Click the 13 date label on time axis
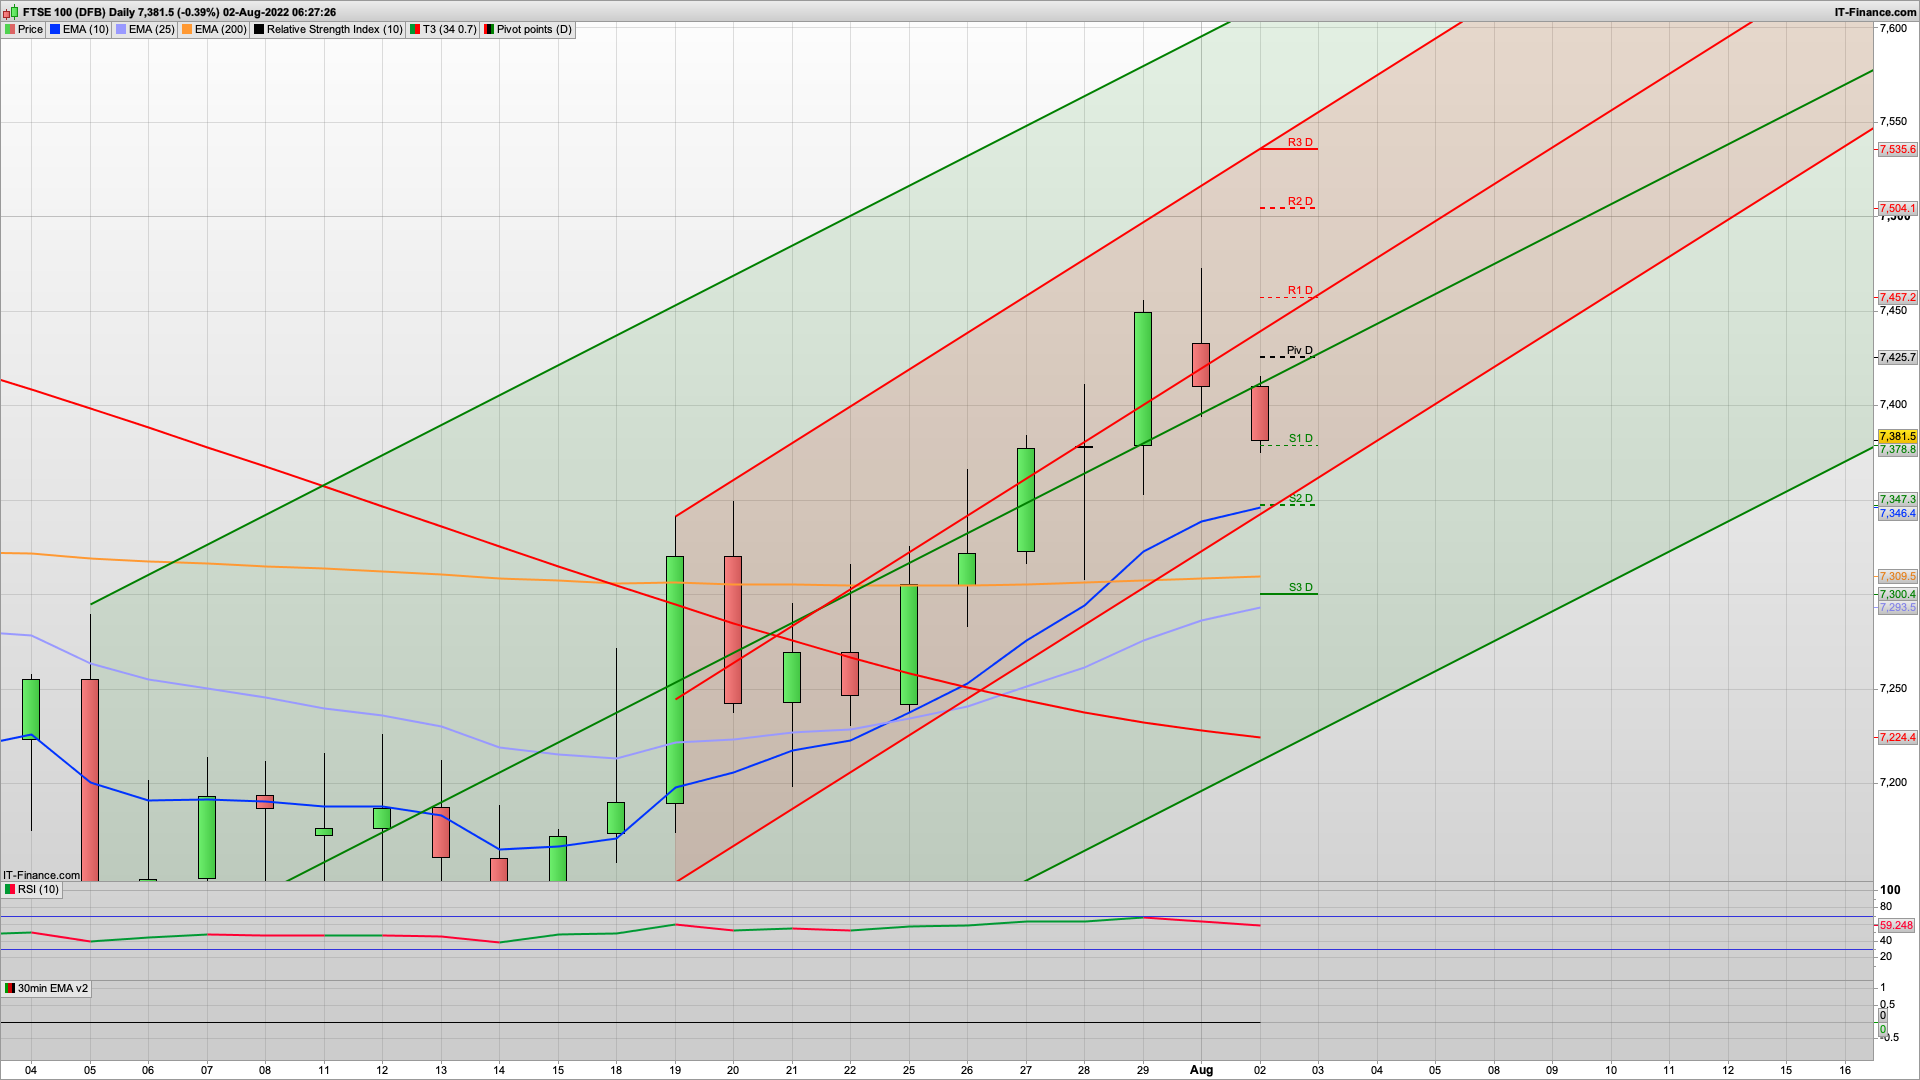Screen dimensions: 1920x1080 click(x=441, y=1069)
